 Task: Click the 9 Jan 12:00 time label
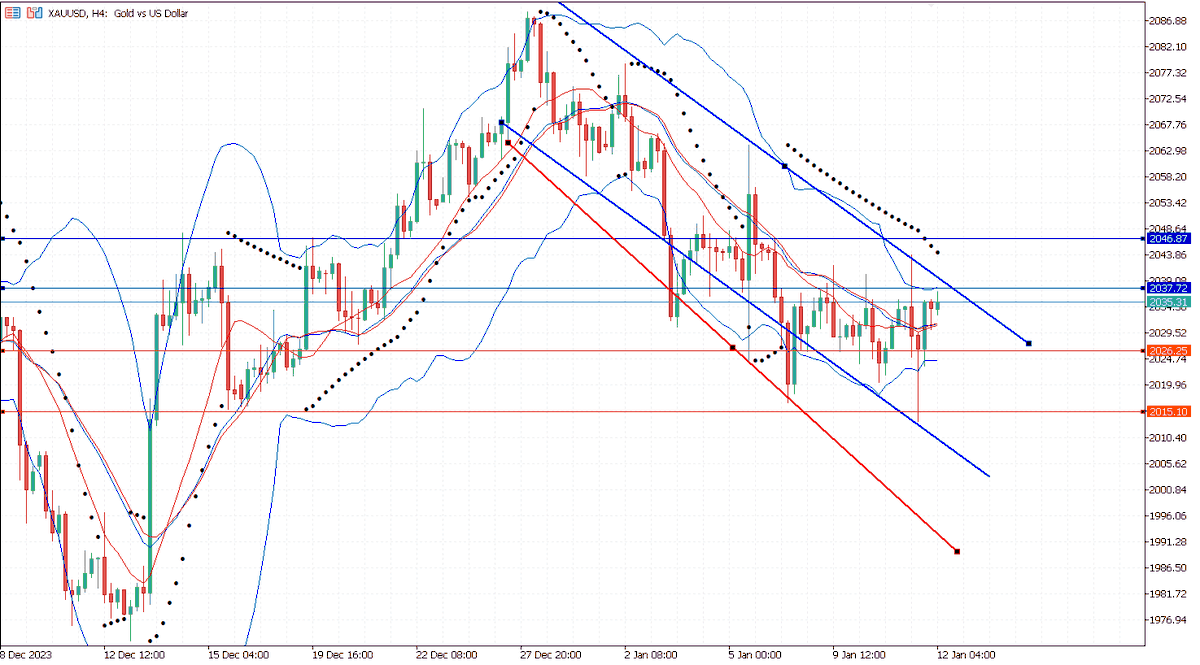(859, 655)
